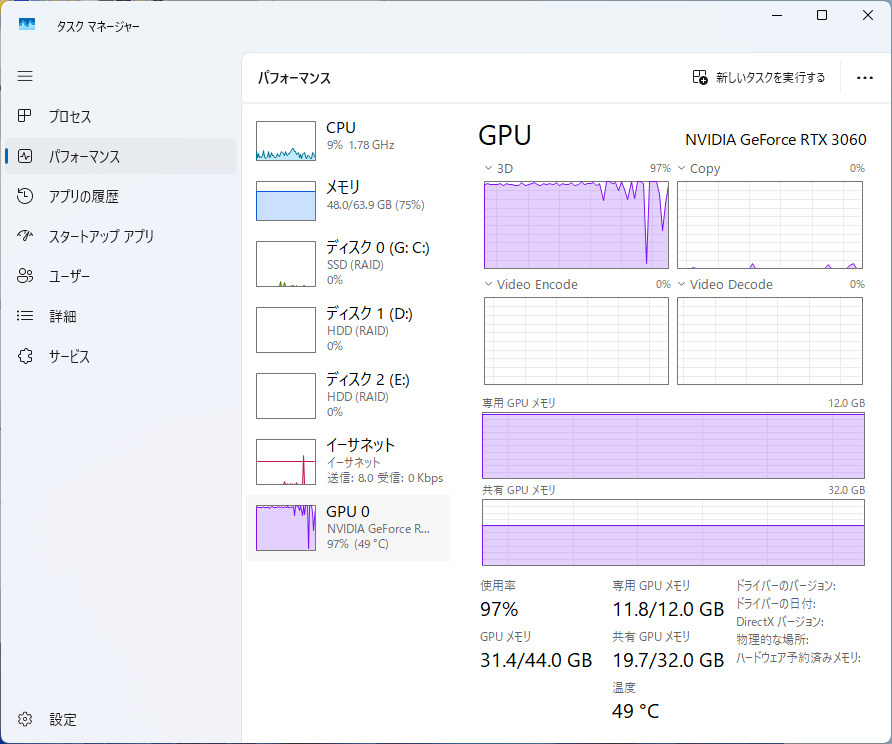Click the Users (ユーザー) people icon
892x744 pixels.
click(x=24, y=276)
